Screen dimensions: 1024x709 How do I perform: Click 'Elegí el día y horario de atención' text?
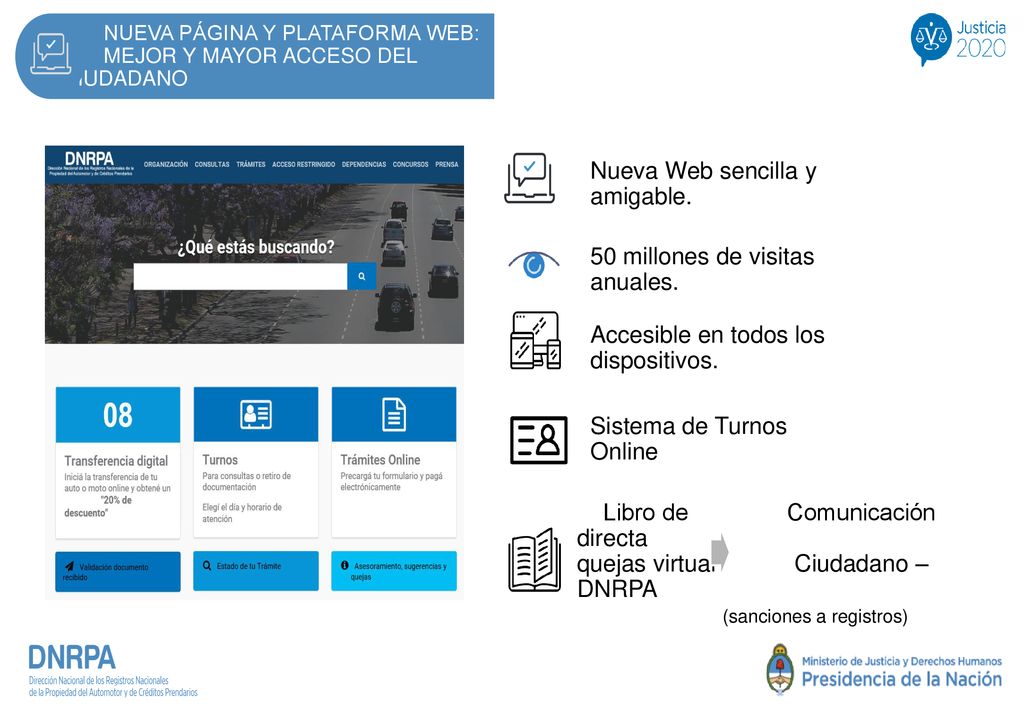[x=242, y=513]
